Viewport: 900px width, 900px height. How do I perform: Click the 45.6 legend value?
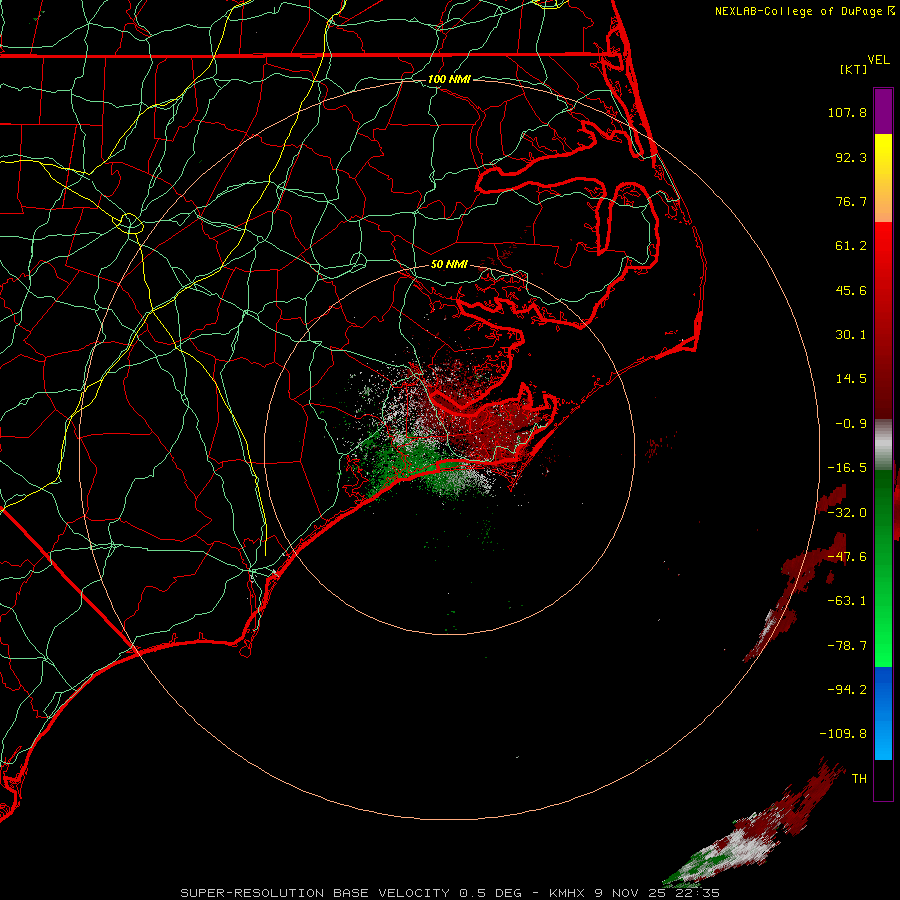tap(851, 290)
